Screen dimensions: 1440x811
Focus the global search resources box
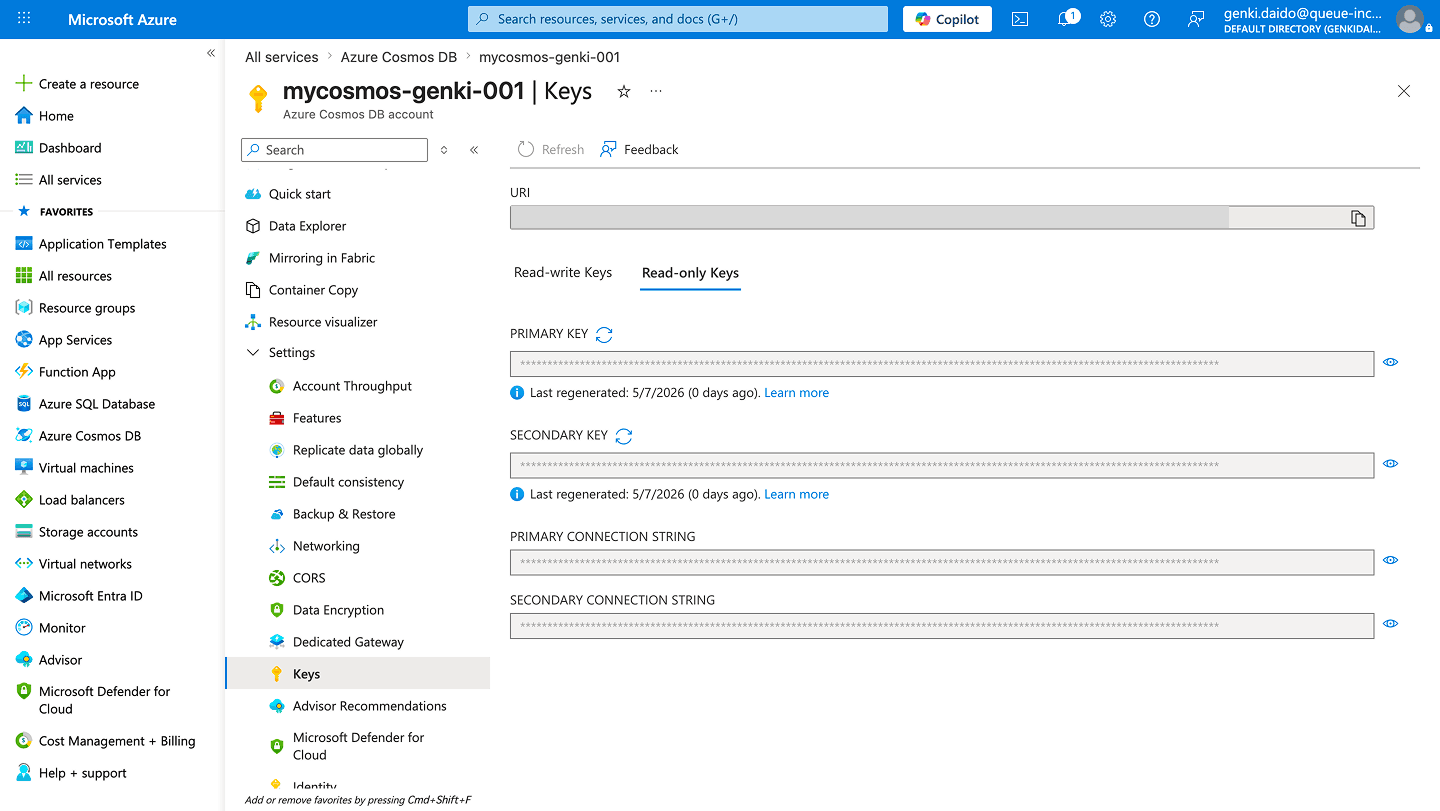[x=678, y=19]
